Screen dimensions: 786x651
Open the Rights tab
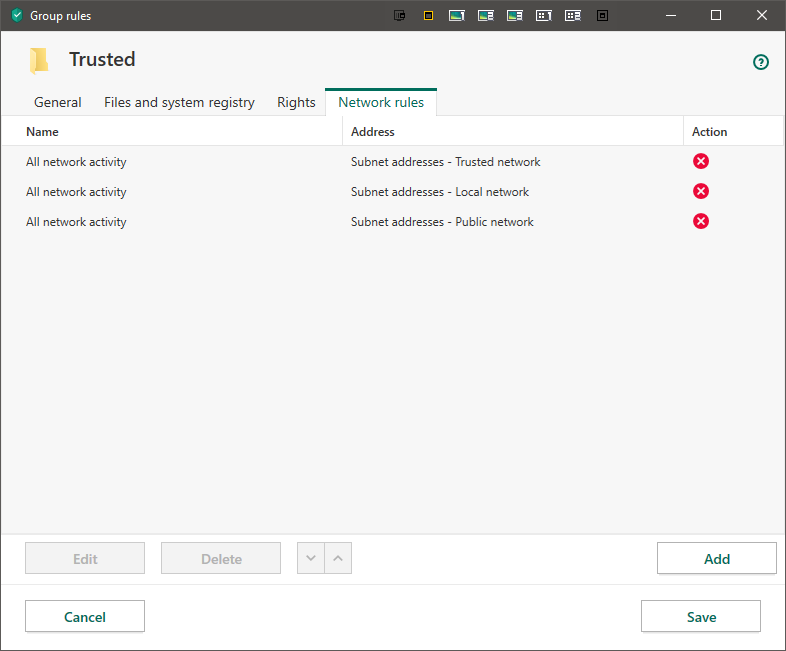(x=296, y=102)
